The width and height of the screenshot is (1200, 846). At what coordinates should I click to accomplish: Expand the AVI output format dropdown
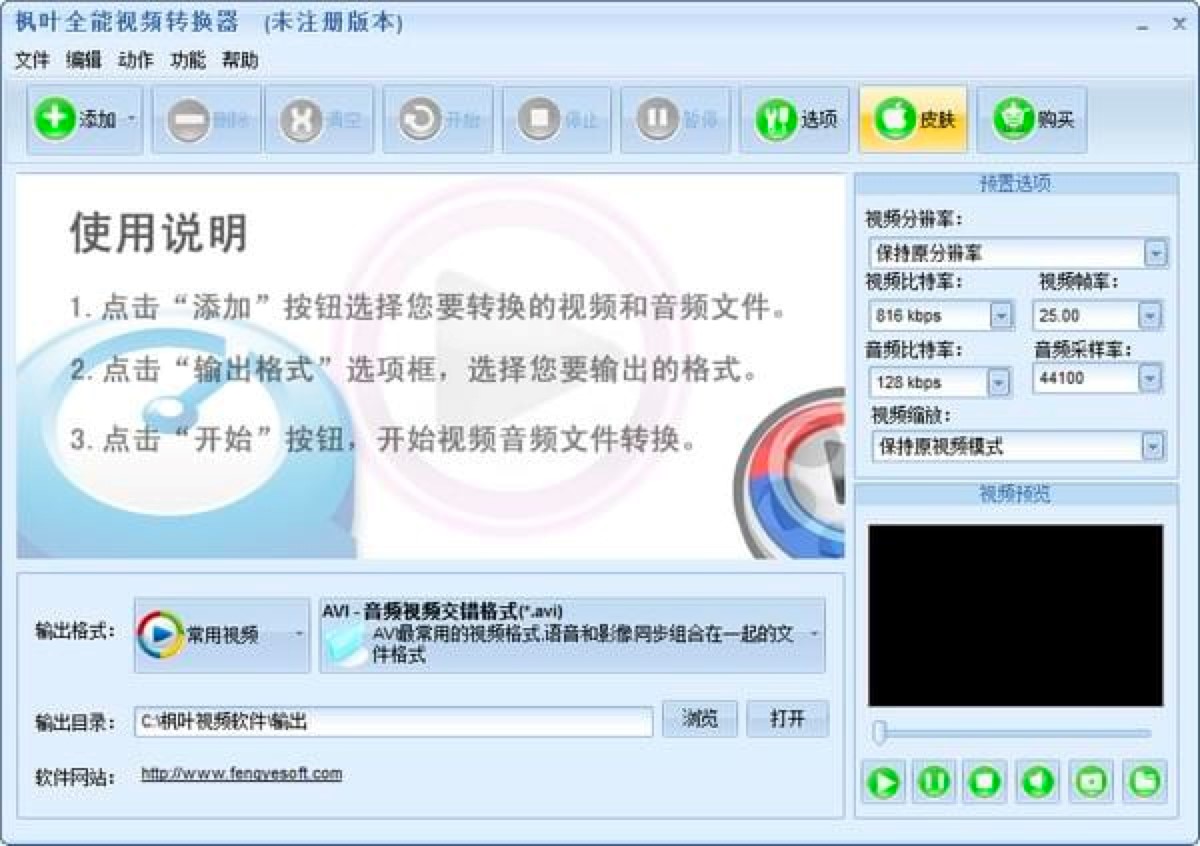[814, 632]
